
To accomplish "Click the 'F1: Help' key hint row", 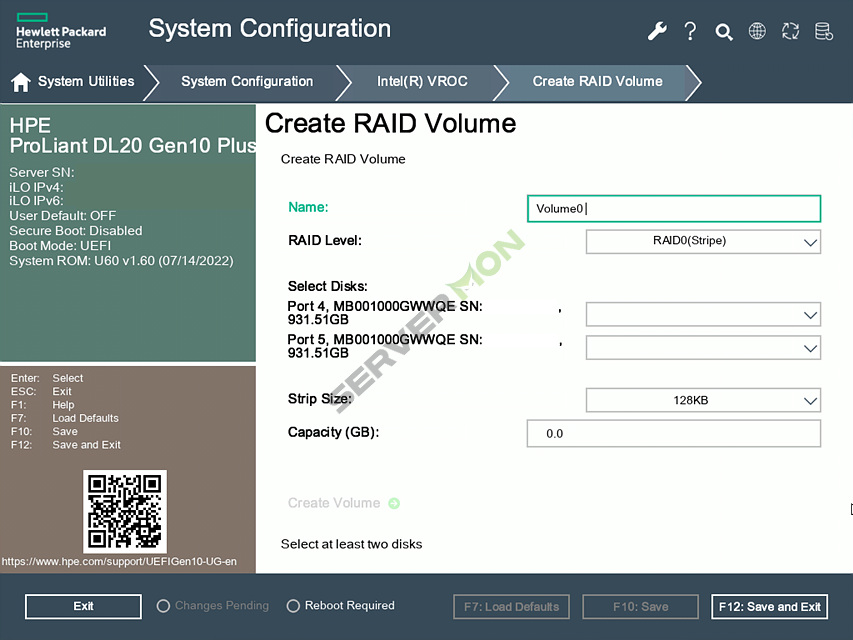I will pyautogui.click(x=42, y=405).
